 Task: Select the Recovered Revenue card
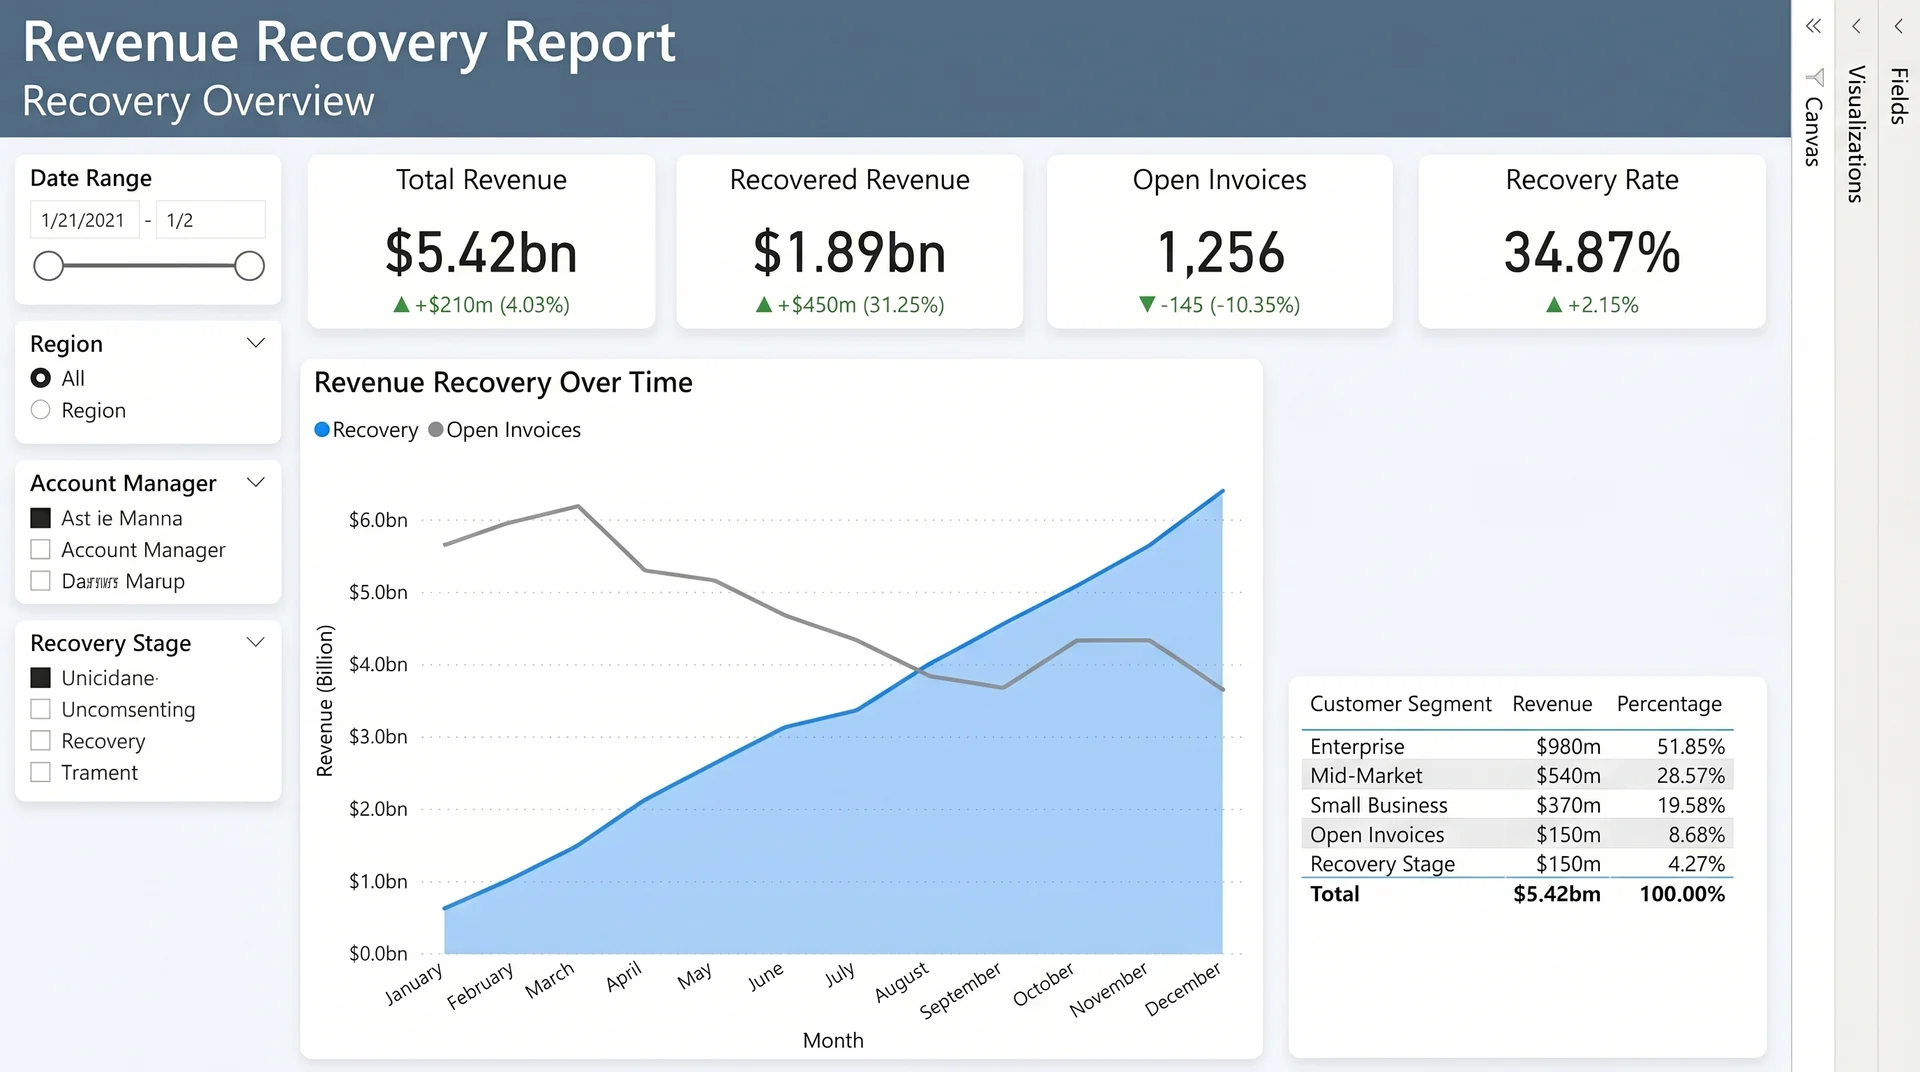(x=849, y=241)
